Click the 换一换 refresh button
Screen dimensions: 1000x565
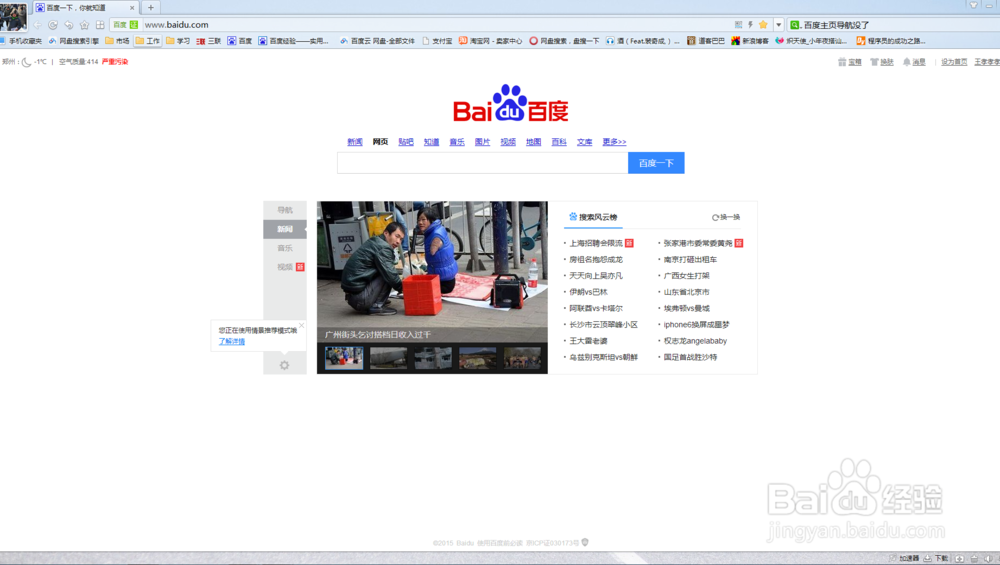[x=726, y=217]
